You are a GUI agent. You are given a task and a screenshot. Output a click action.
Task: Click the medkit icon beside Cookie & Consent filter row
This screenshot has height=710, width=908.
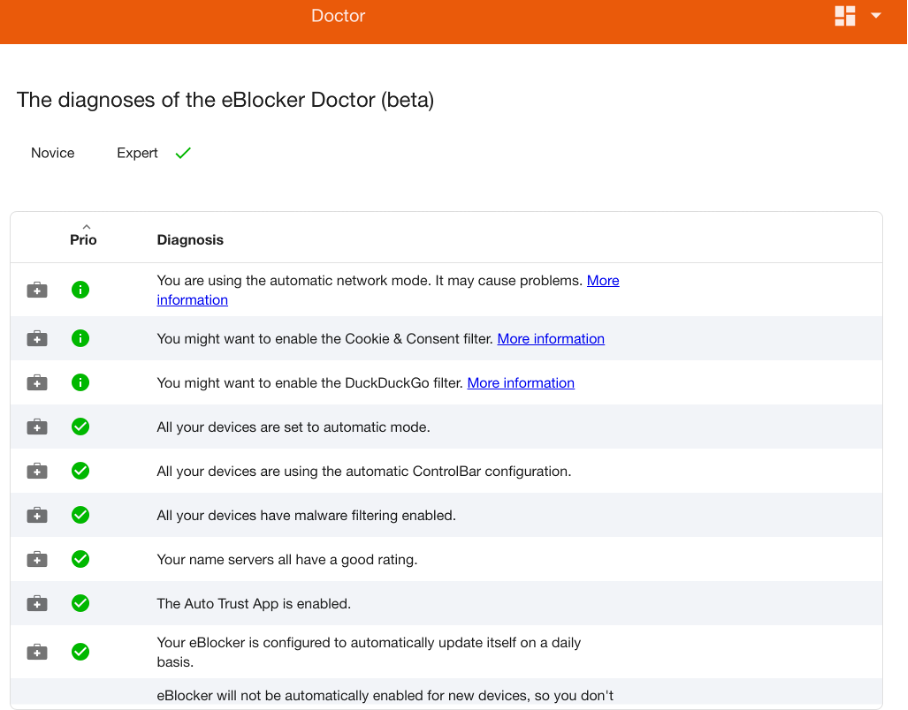click(x=37, y=338)
